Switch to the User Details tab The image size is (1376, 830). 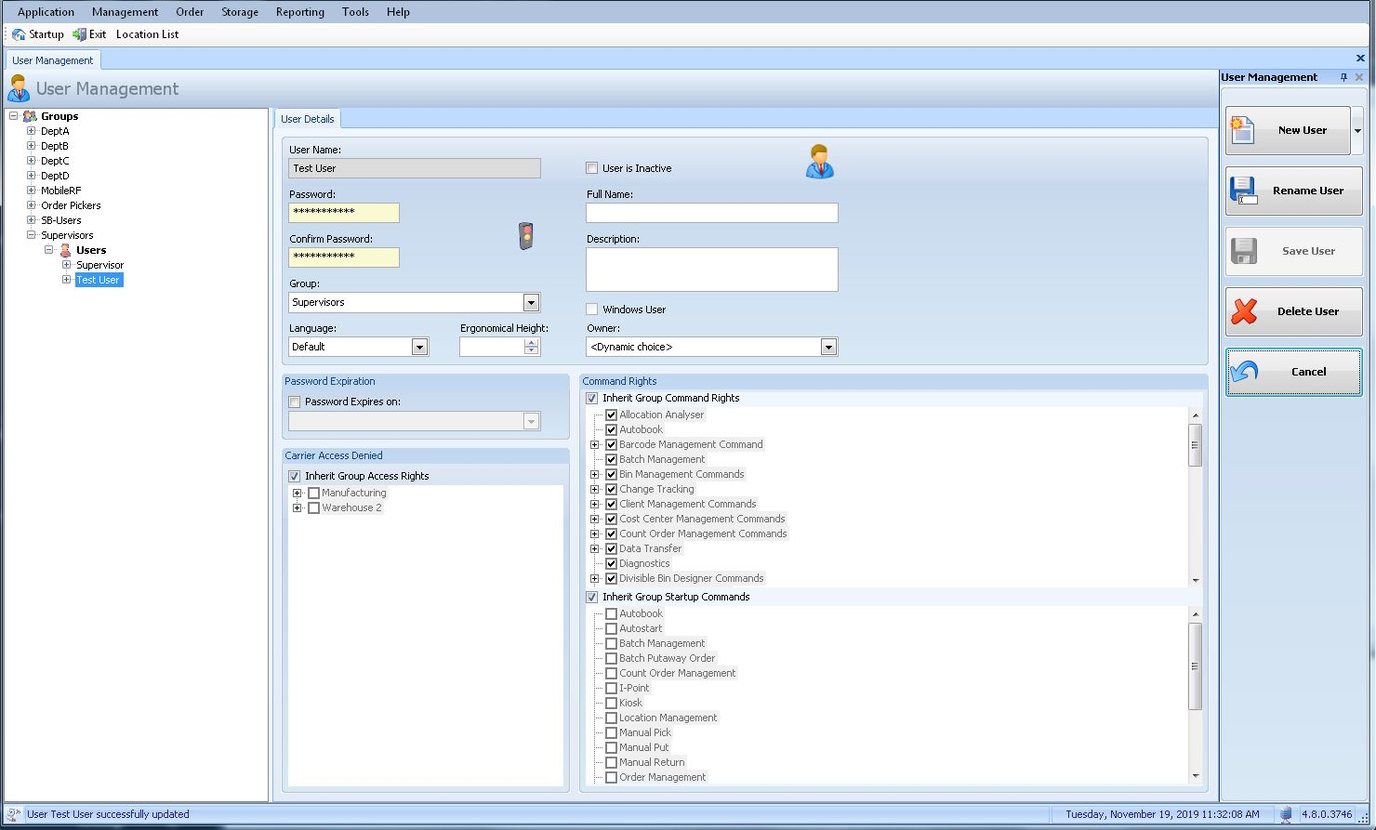click(x=307, y=118)
